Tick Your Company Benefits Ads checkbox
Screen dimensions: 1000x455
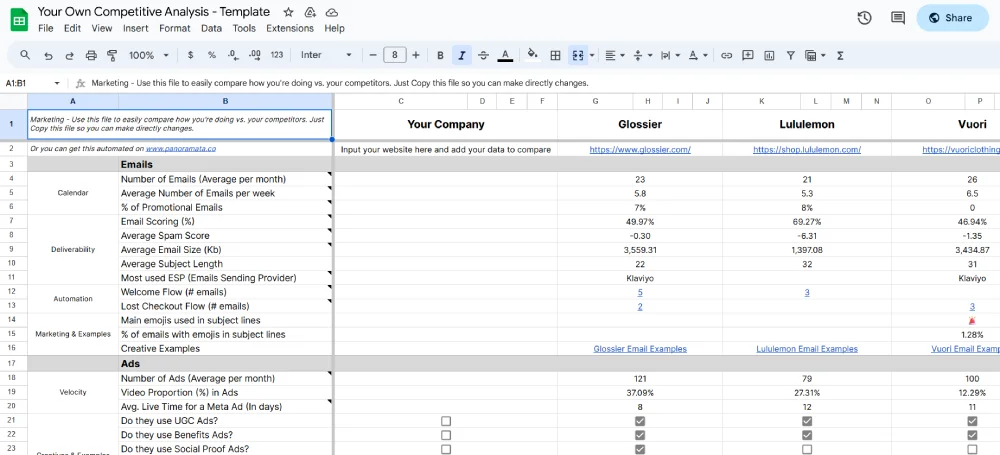pos(446,435)
